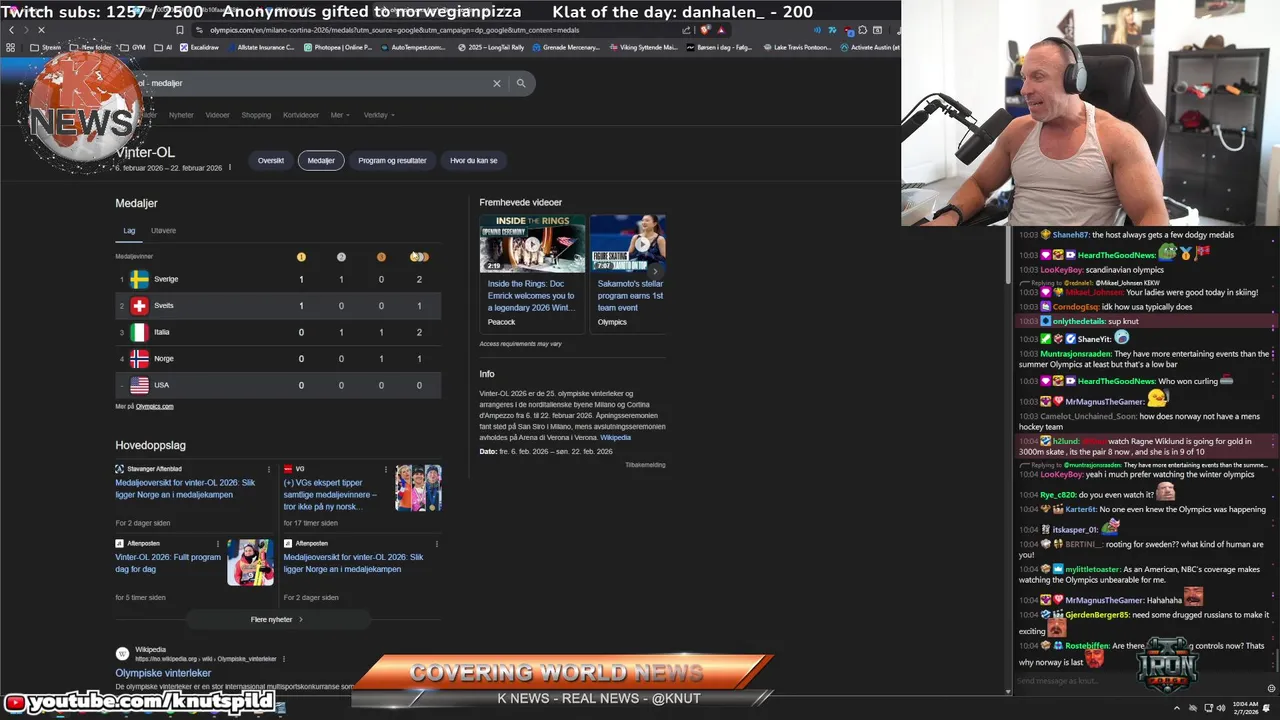Clear the Google search box with the X
Image resolution: width=1280 pixels, height=720 pixels.
click(496, 83)
